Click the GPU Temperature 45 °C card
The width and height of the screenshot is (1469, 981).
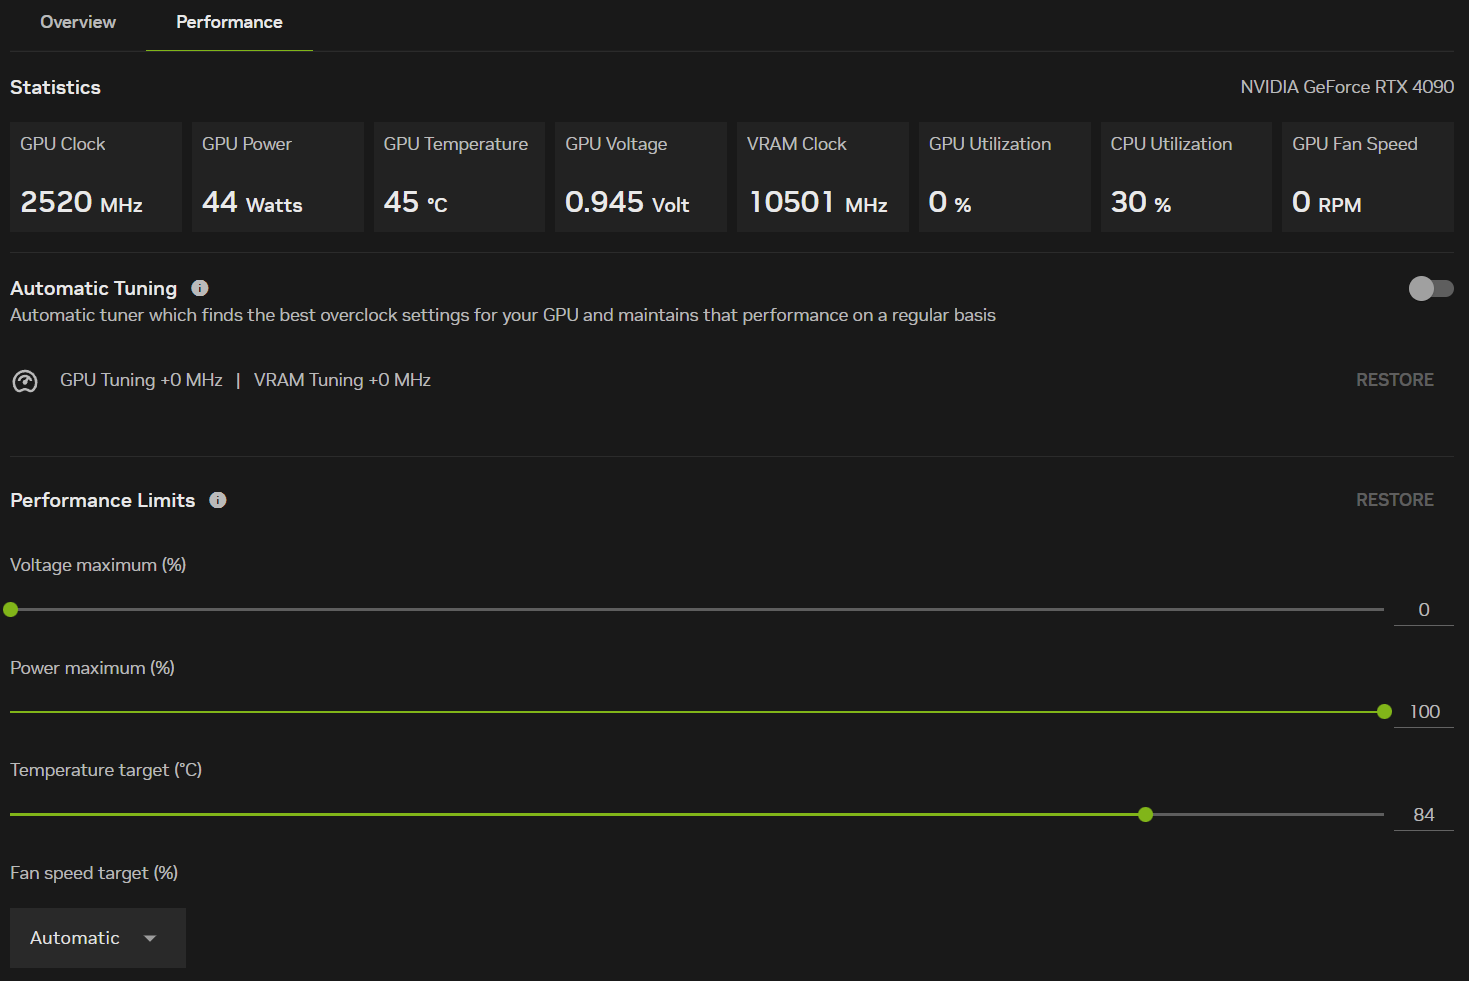459,177
